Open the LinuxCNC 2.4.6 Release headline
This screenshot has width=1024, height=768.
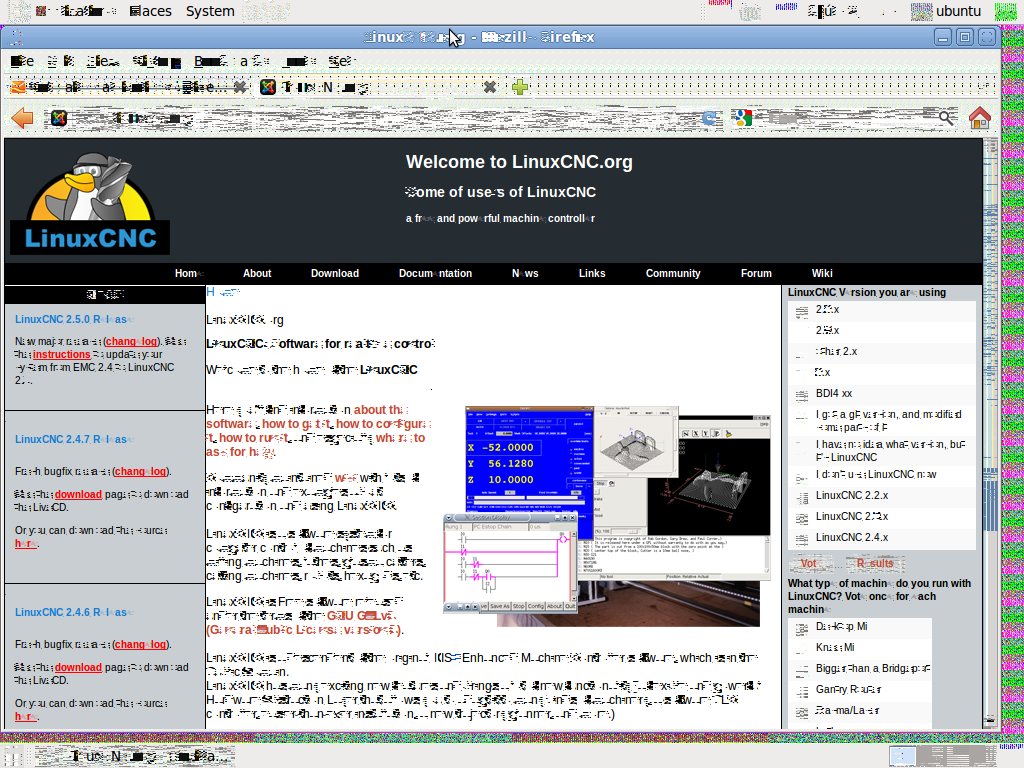(x=74, y=613)
